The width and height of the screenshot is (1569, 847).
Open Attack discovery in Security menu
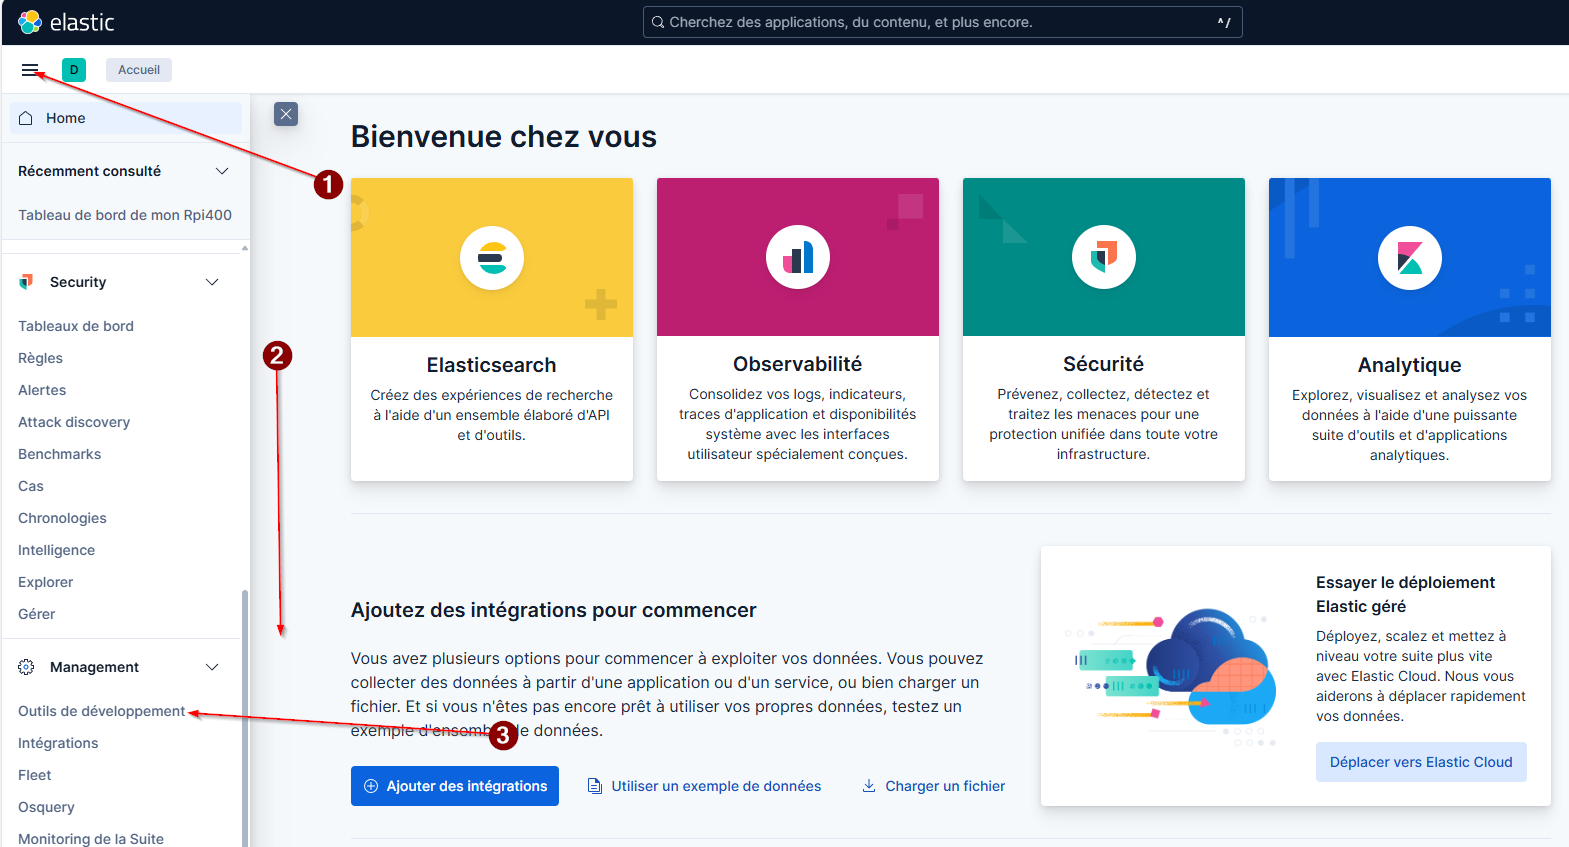tap(74, 422)
